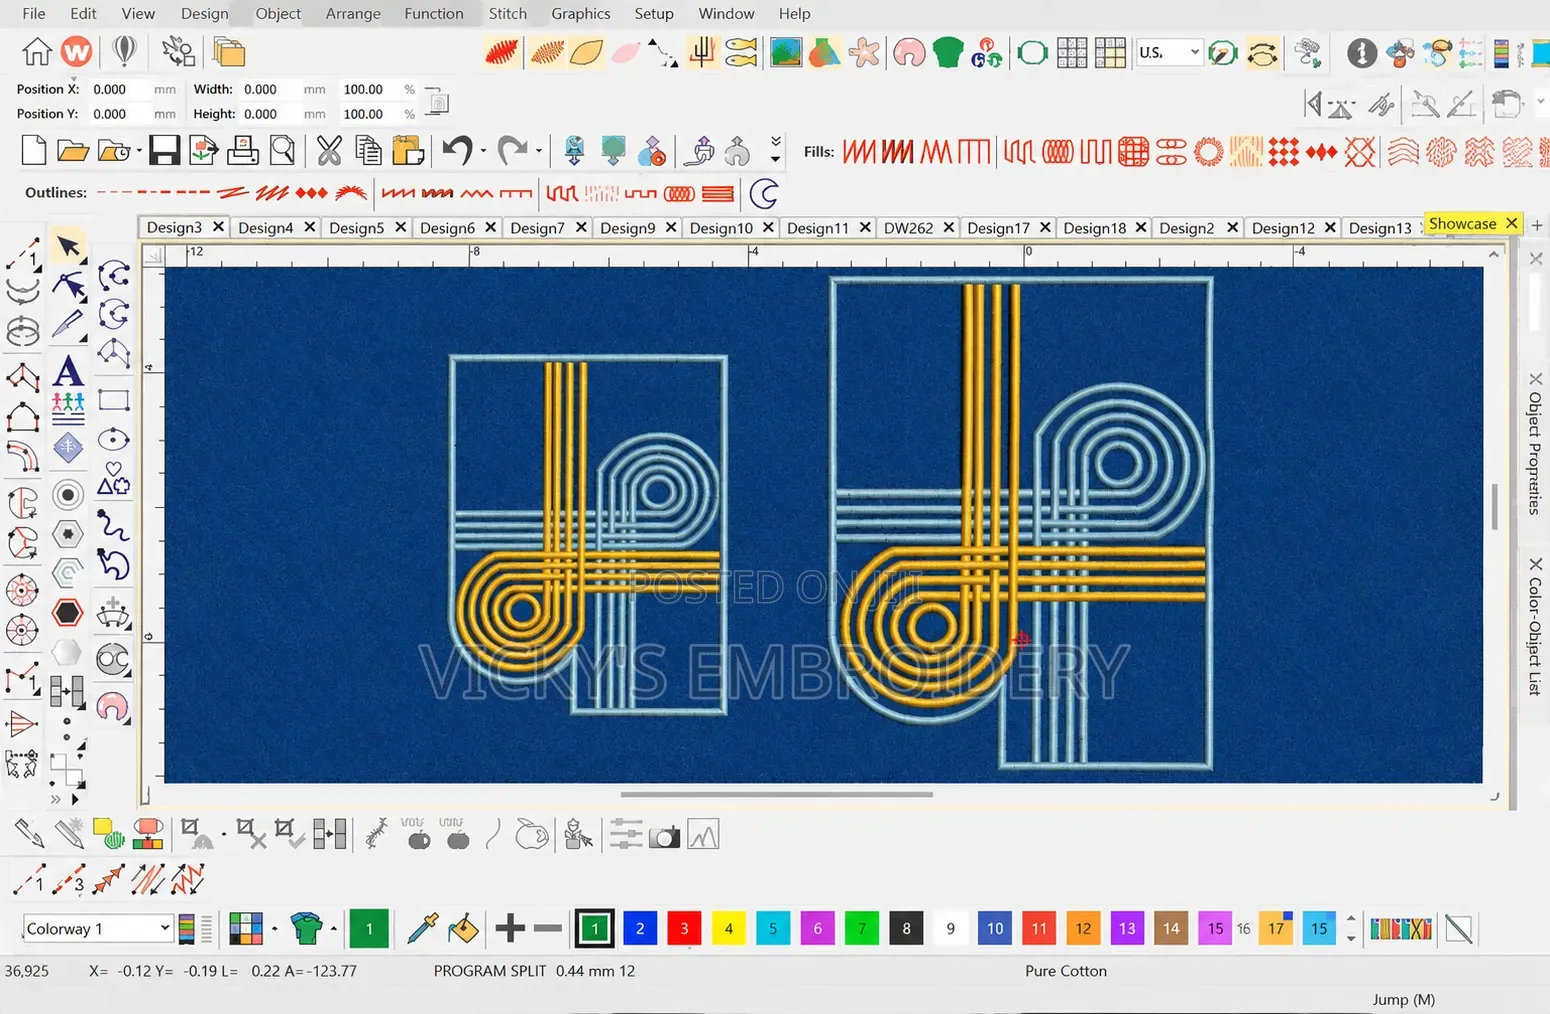Click the Home icon in top toolbar

click(37, 51)
